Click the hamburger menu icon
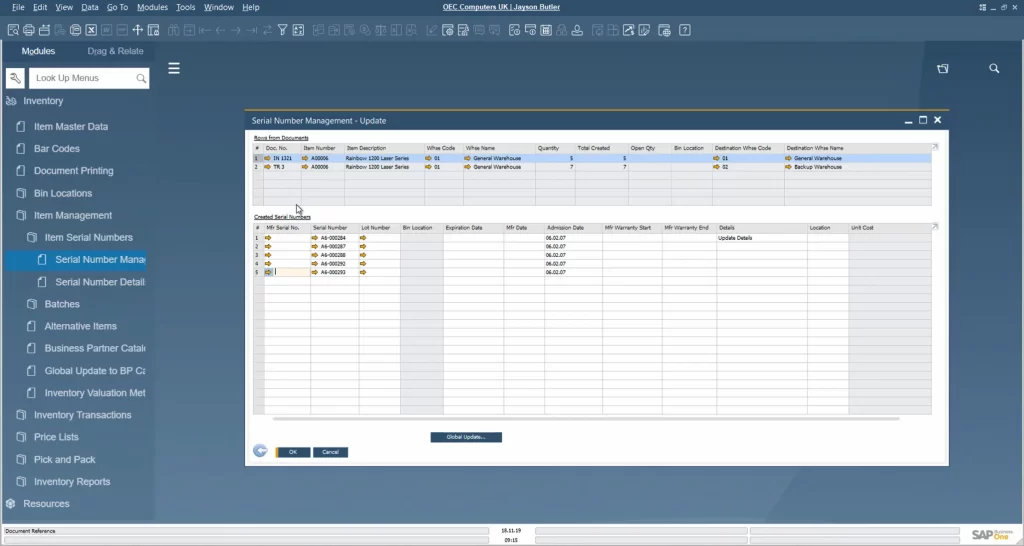Image resolution: width=1024 pixels, height=546 pixels. [174, 69]
